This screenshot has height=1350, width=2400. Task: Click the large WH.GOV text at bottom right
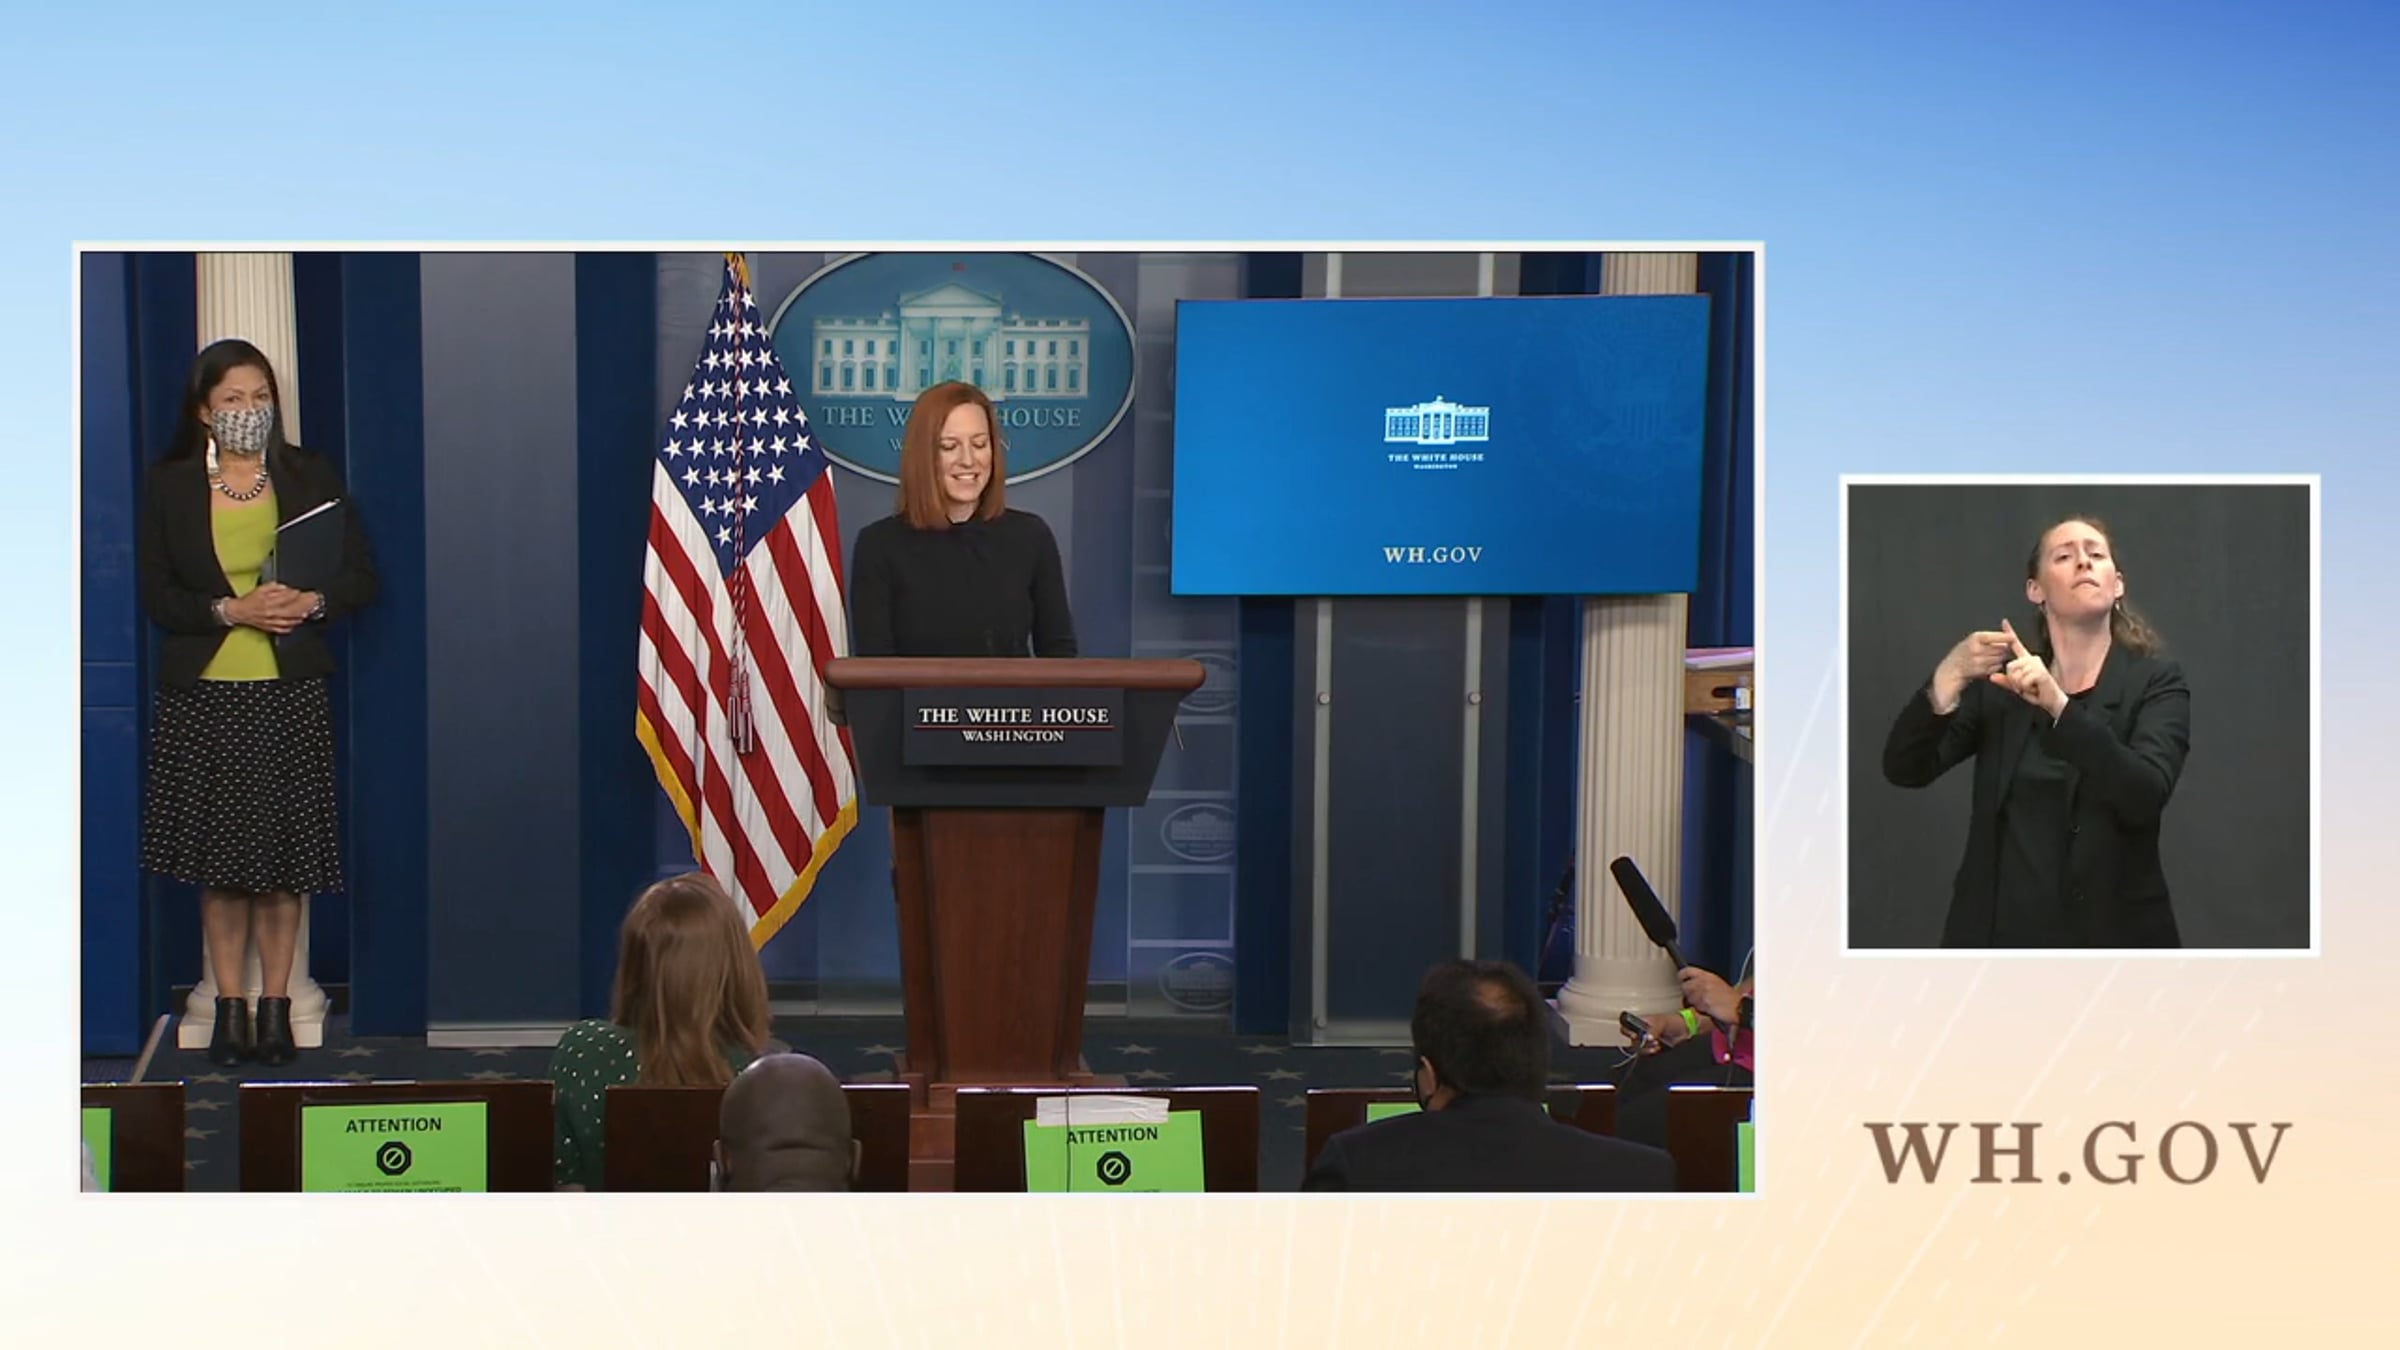pyautogui.click(x=2077, y=1153)
